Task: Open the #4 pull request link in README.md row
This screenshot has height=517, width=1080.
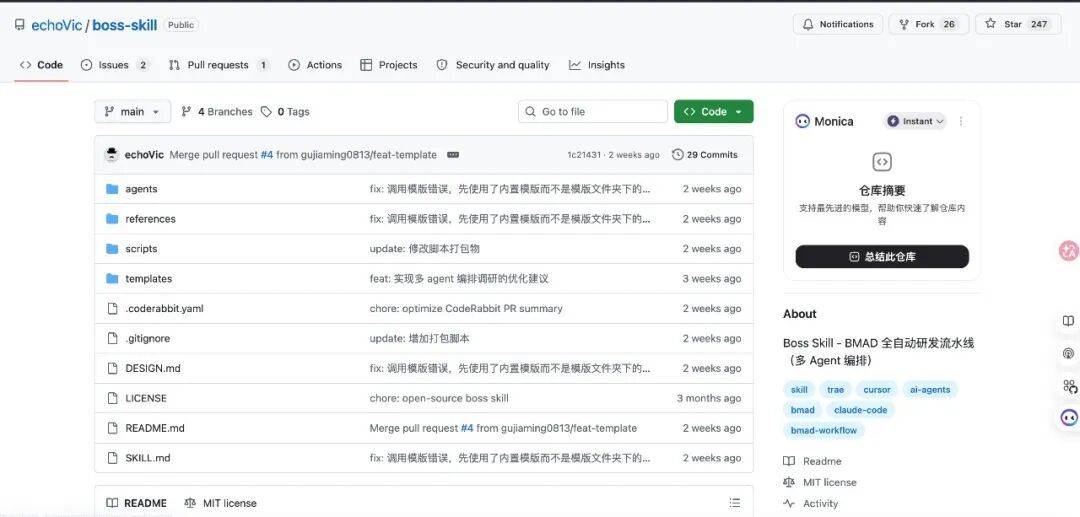Action: (x=467, y=428)
